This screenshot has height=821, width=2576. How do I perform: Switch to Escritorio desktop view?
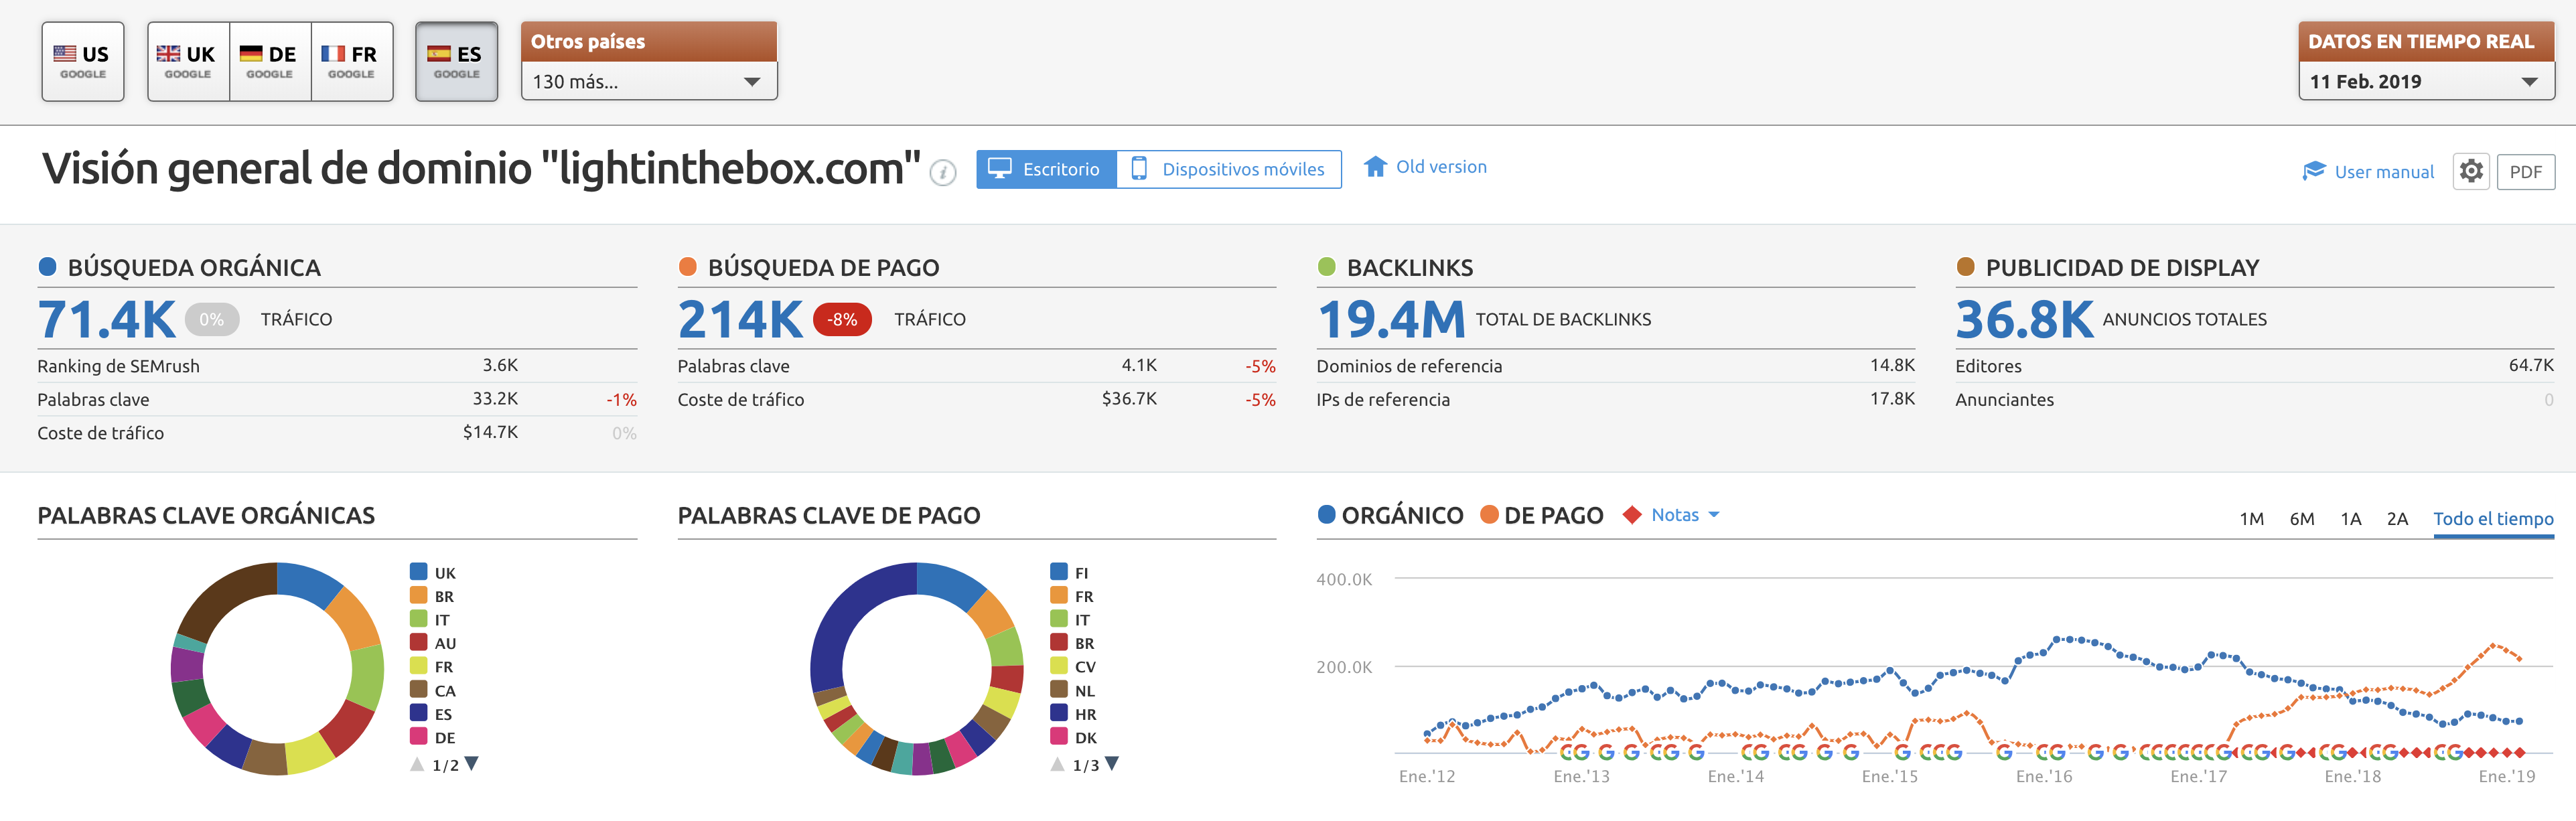click(1046, 169)
